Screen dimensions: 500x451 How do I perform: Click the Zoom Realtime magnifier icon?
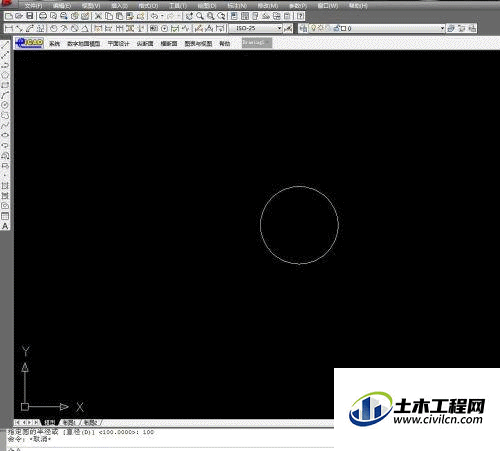pyautogui.click(x=200, y=16)
